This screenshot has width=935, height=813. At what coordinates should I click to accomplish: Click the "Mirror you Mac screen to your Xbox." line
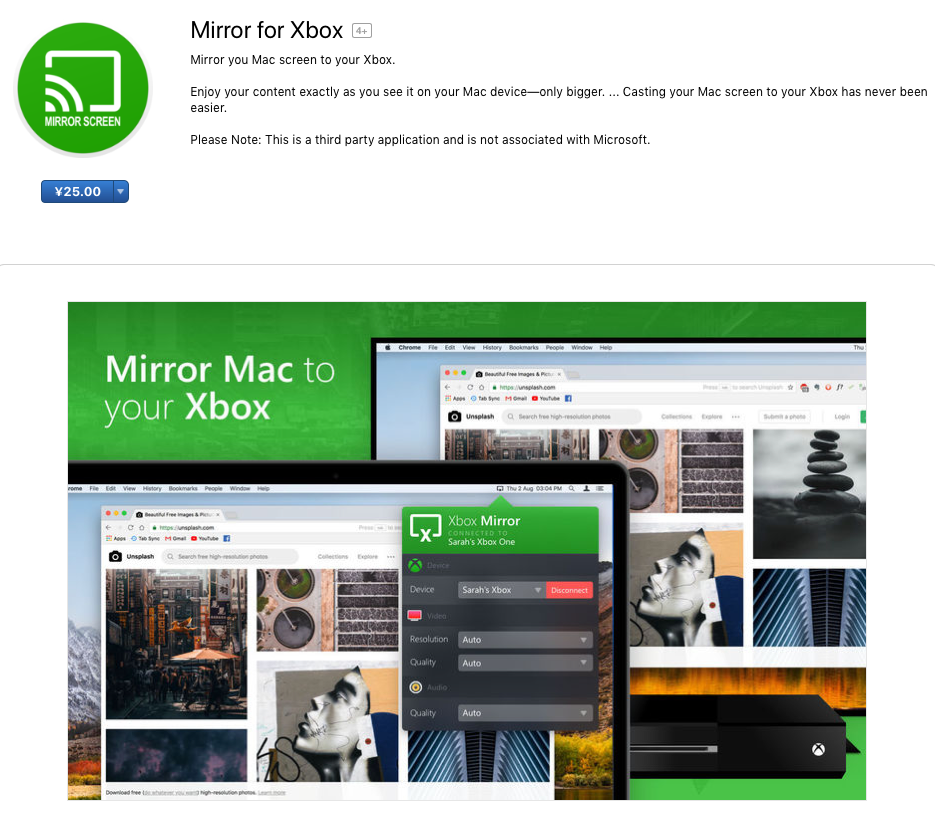click(293, 60)
